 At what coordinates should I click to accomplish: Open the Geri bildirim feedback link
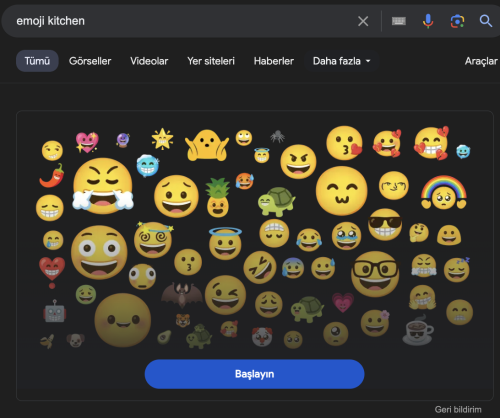(x=458, y=409)
